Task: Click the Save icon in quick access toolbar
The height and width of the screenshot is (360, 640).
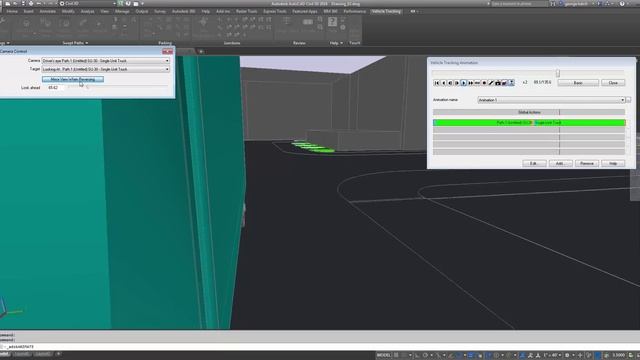Action: point(23,3)
